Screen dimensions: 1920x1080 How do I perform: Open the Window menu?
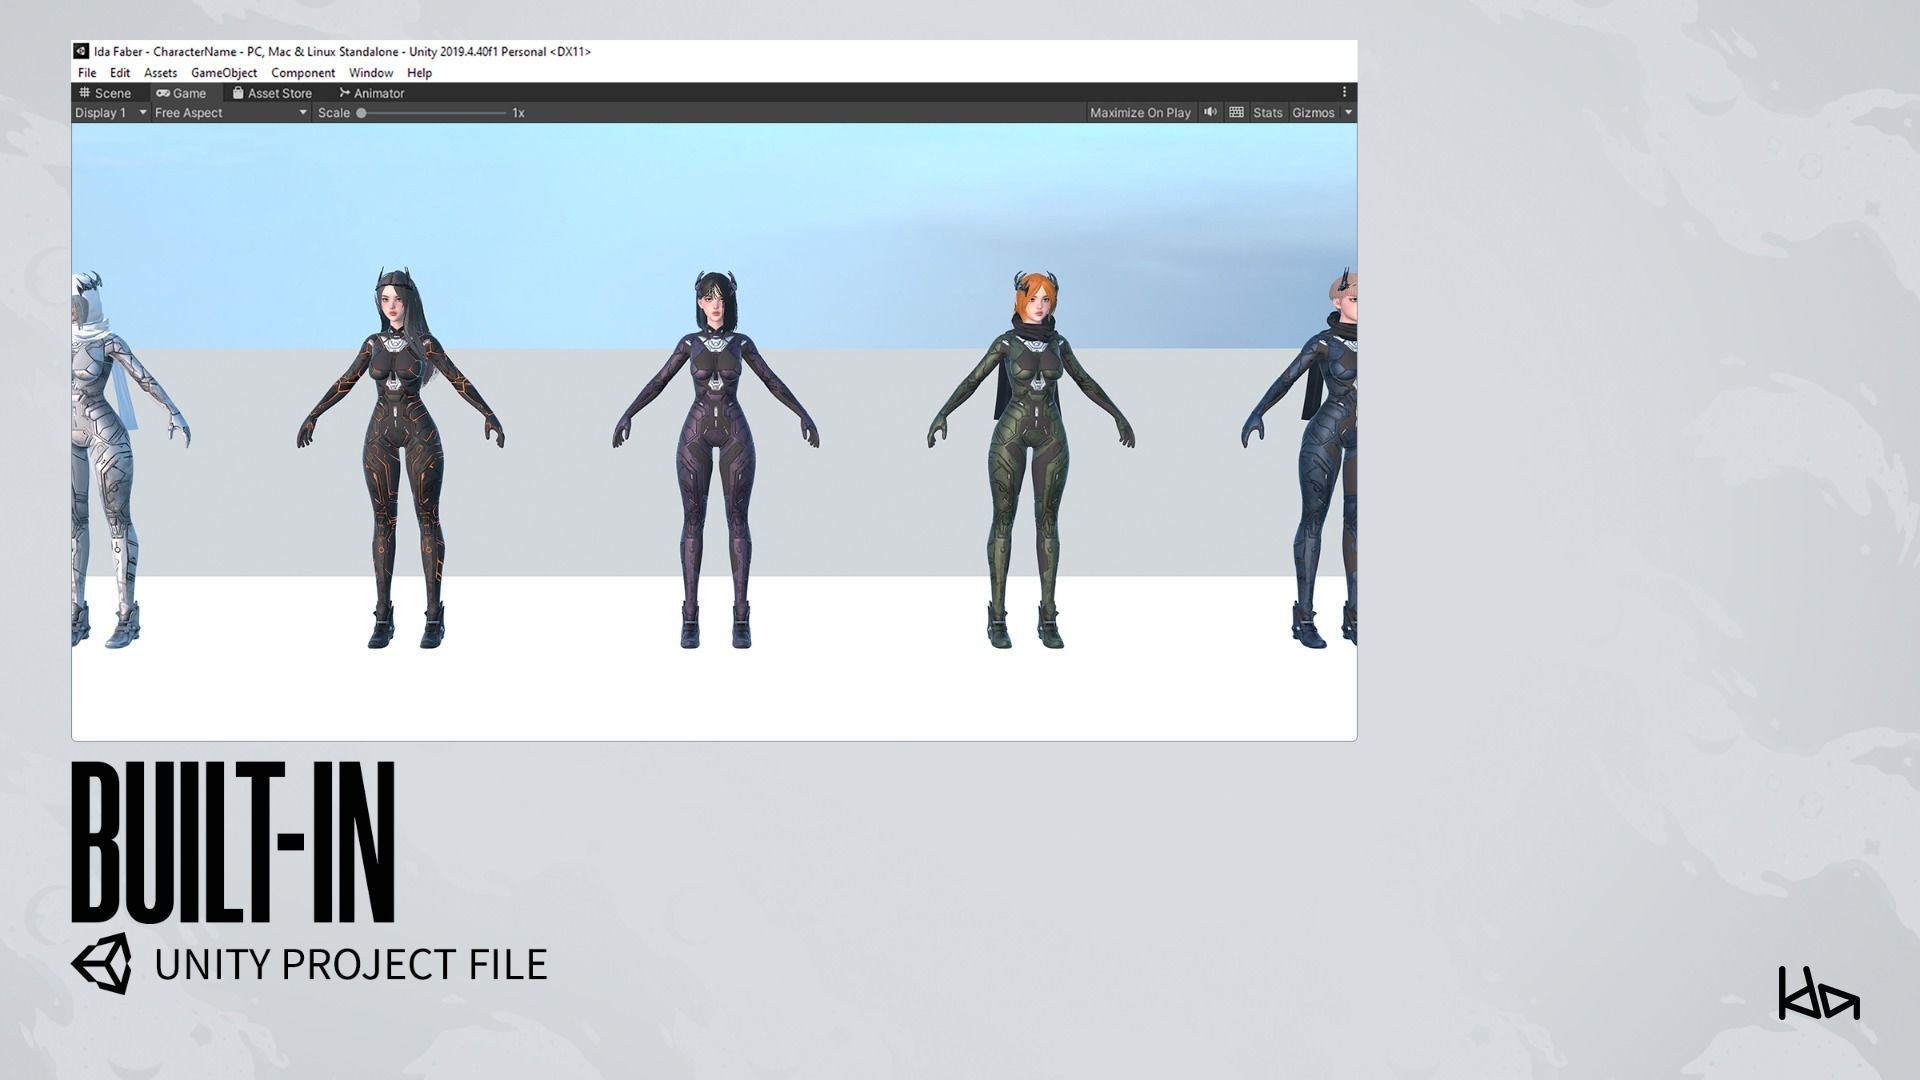tap(370, 73)
